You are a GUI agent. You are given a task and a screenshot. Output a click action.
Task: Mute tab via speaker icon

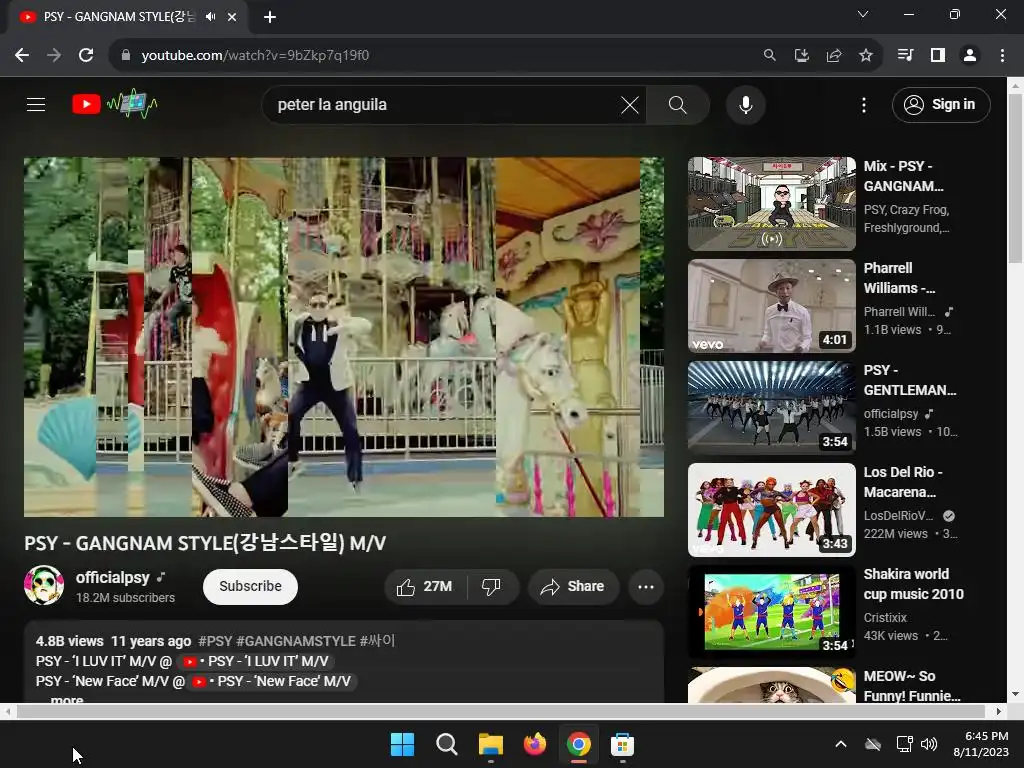(210, 17)
